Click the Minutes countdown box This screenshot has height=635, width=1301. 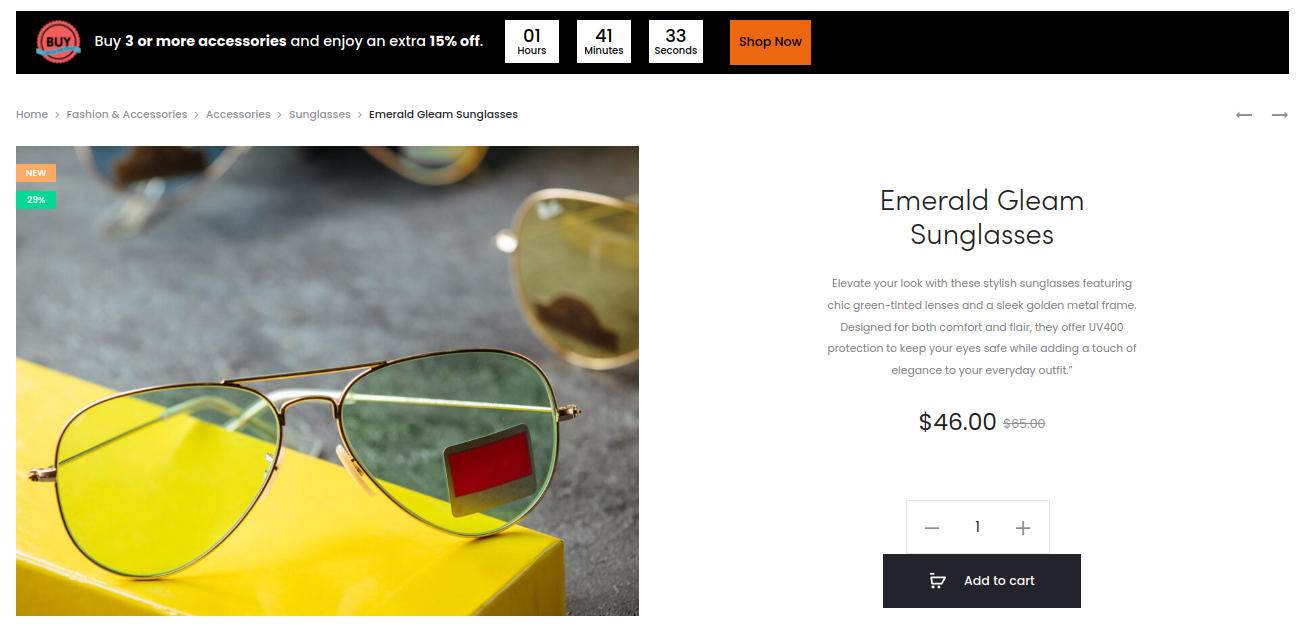(x=604, y=42)
